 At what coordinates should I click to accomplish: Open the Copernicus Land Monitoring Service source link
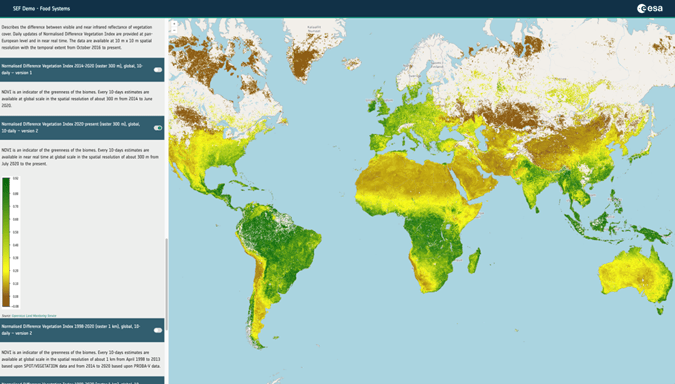(x=34, y=316)
